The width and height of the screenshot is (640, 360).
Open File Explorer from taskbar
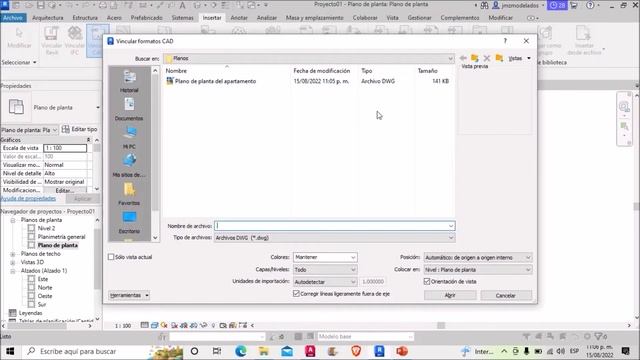[264, 351]
